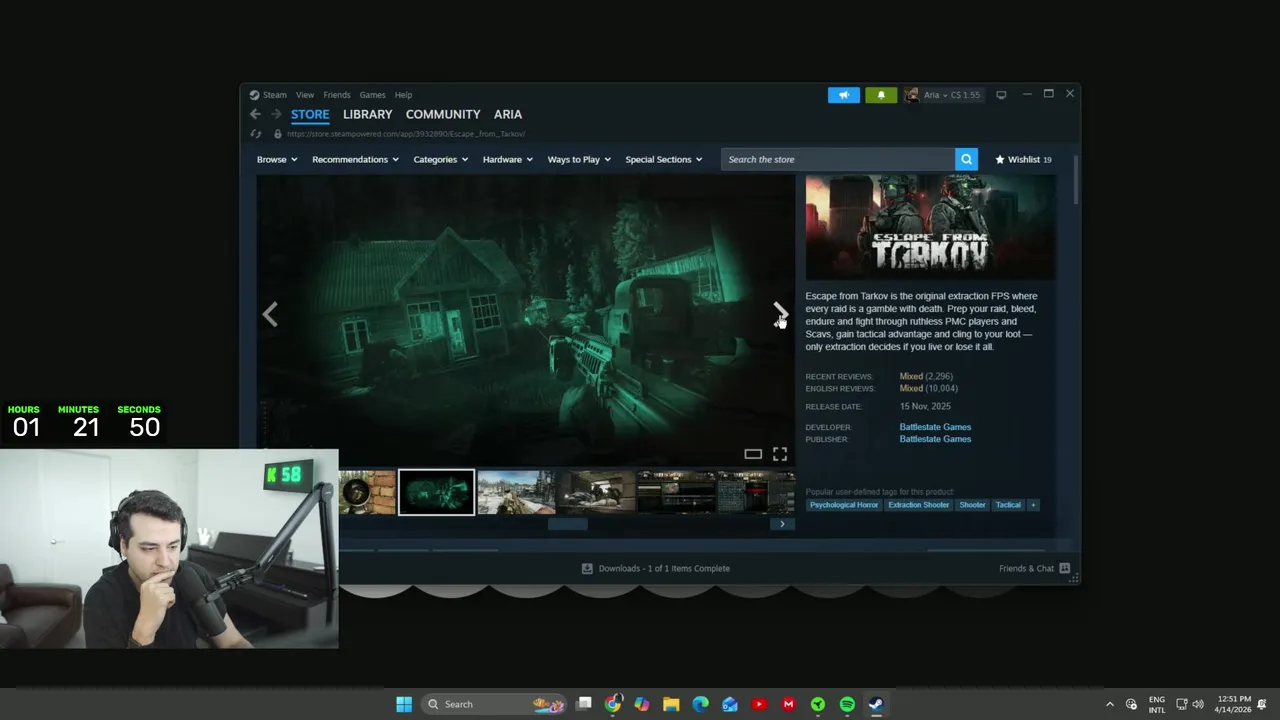Open Spotify from the taskbar
This screenshot has width=1280, height=720.
click(847, 704)
